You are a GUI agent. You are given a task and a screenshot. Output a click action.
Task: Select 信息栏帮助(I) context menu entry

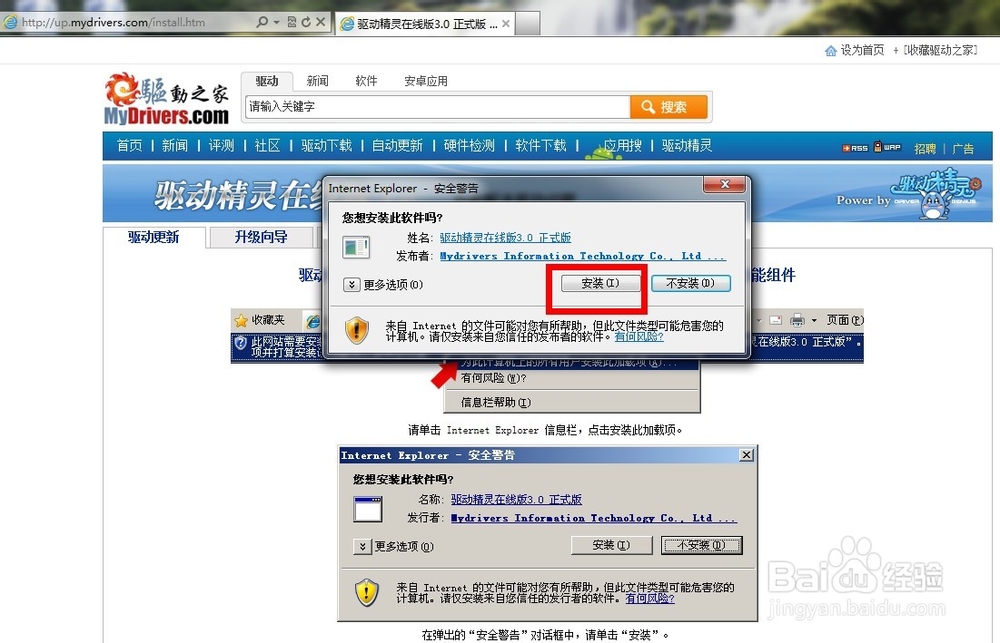496,403
